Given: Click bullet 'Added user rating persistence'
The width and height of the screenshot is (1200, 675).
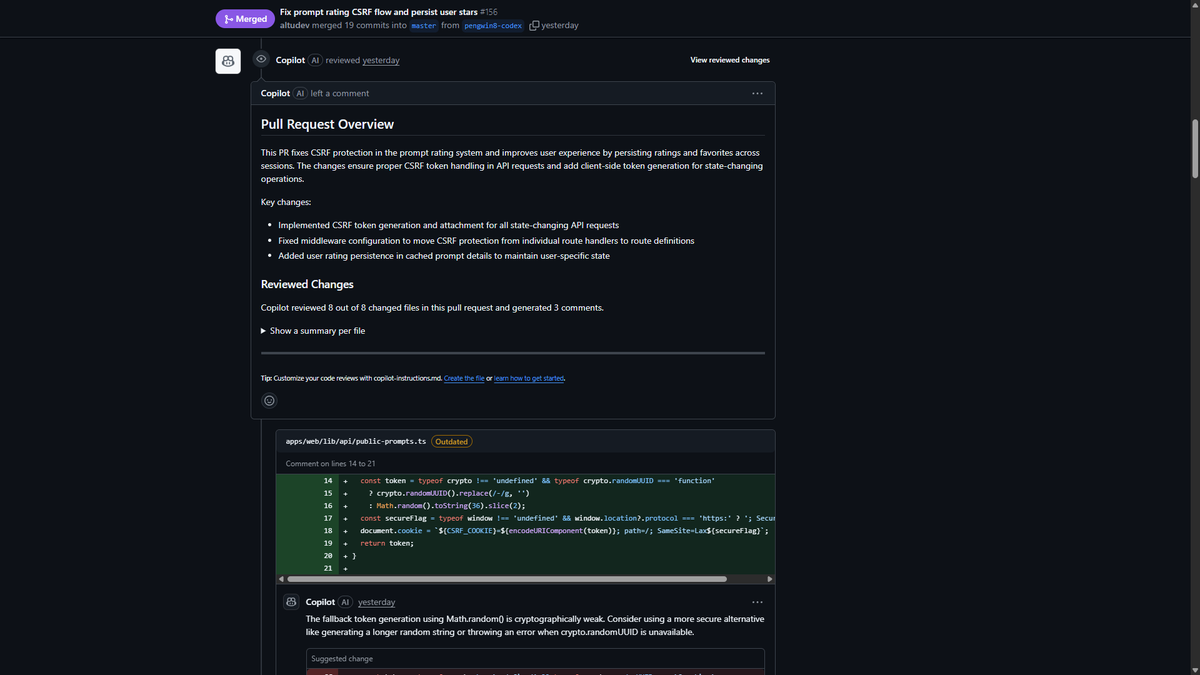Looking at the screenshot, I should click(444, 256).
